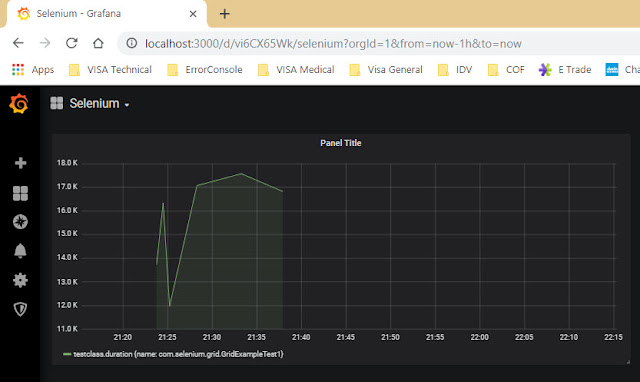640x382 pixels.
Task: Open the Grafana logo home menu
Action: (x=19, y=104)
